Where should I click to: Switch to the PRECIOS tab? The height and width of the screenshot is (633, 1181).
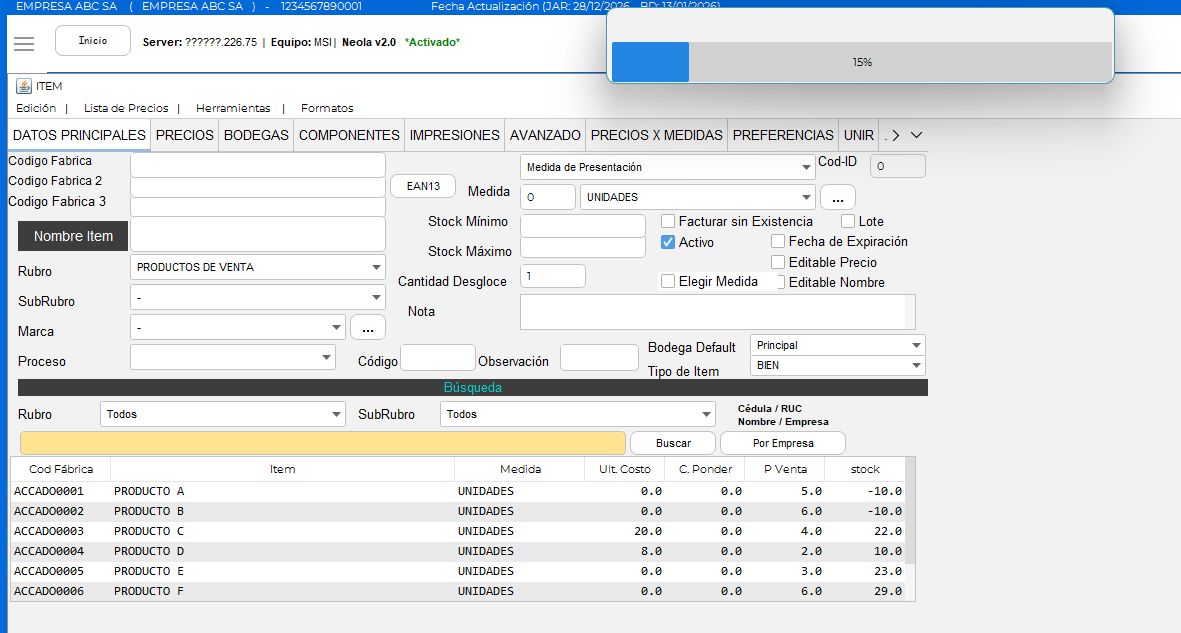(x=185, y=135)
